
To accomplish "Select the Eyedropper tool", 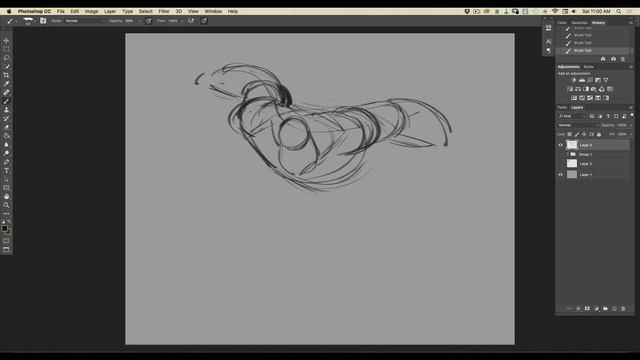I will (x=6, y=84).
